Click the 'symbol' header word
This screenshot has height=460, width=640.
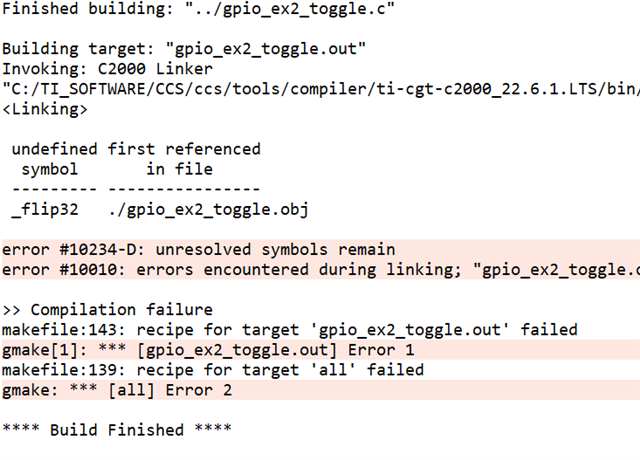(x=49, y=169)
